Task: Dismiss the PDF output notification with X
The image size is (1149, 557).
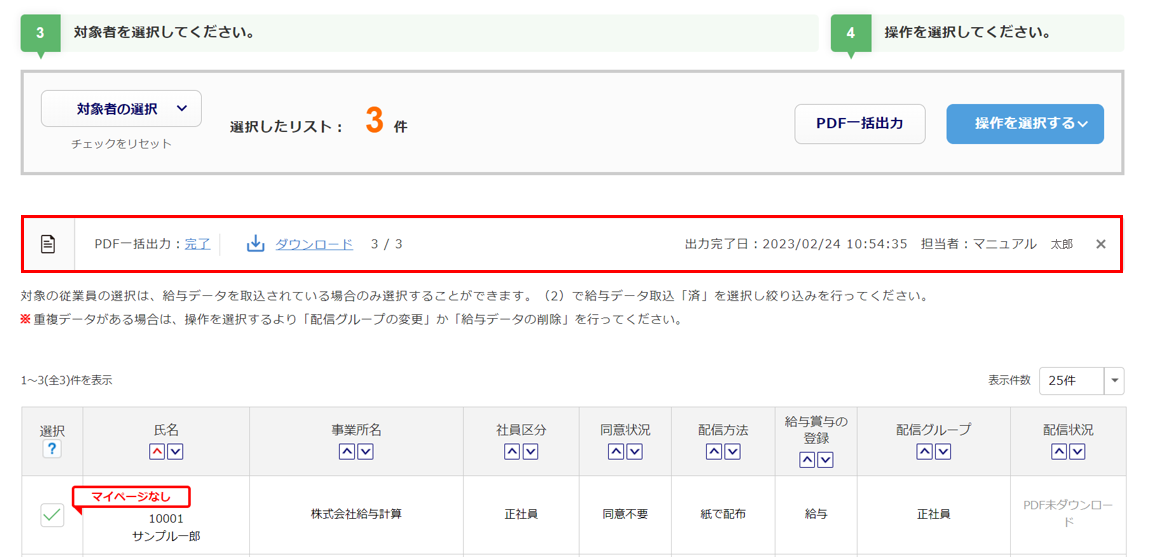Action: coord(1100,244)
